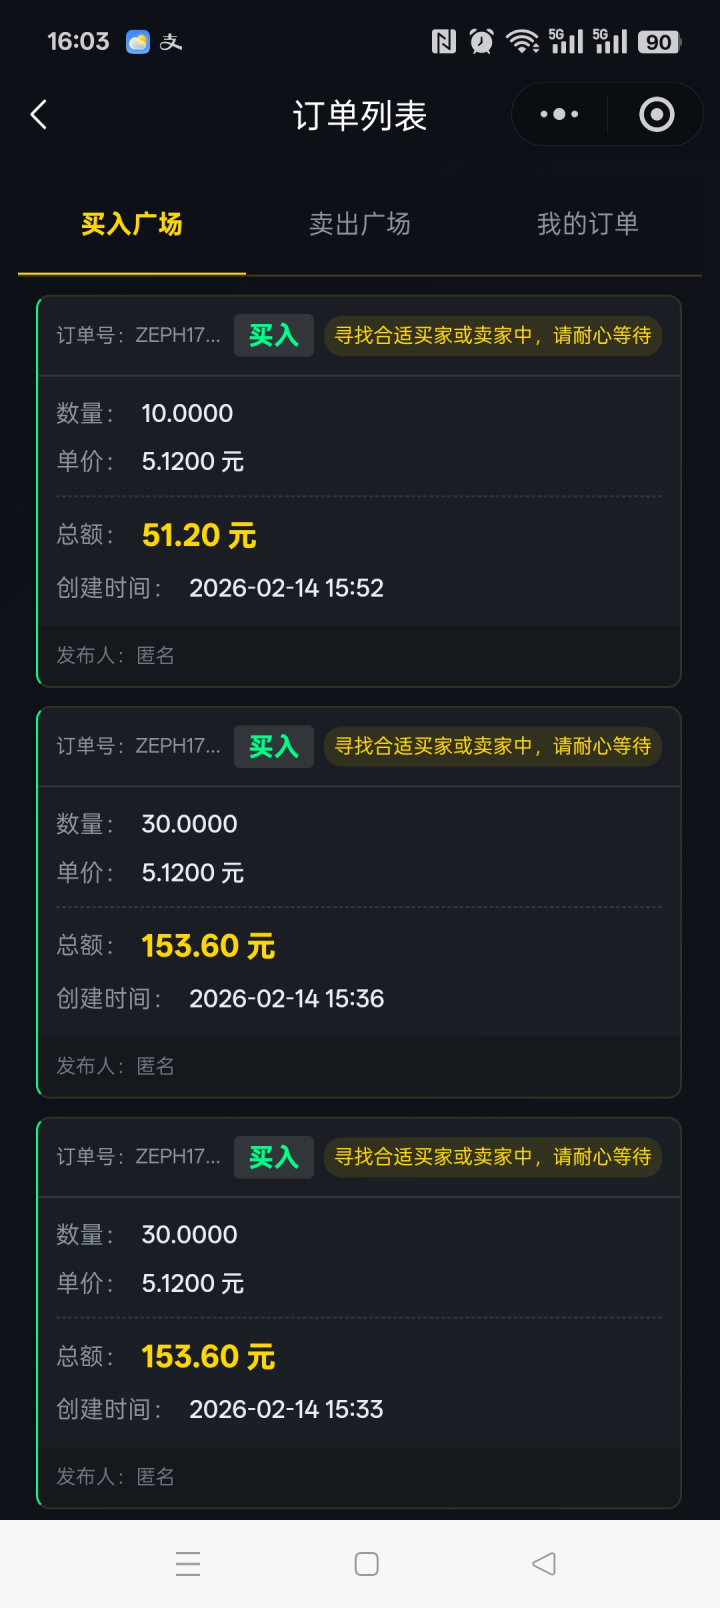
Task: Open the mini program three-dots menu
Action: tap(559, 115)
